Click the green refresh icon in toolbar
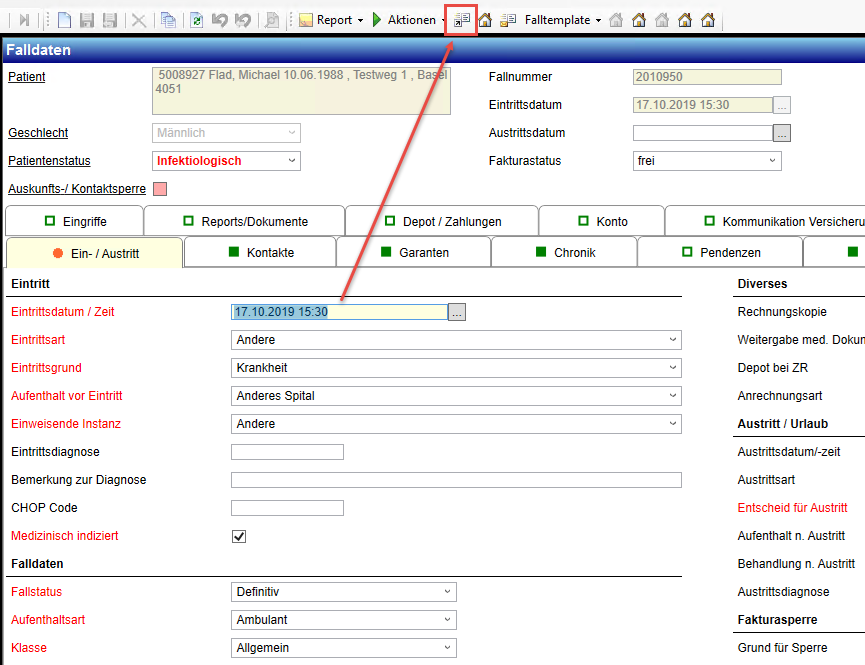The width and height of the screenshot is (865, 665). tap(197, 20)
